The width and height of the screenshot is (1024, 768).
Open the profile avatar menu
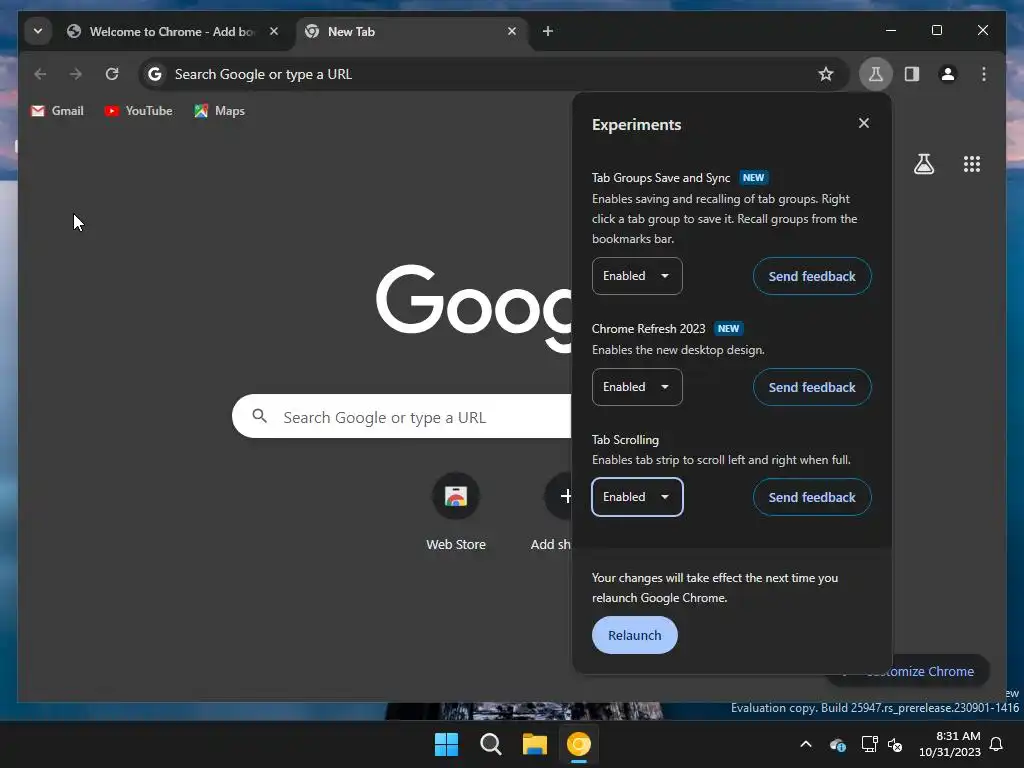tap(948, 74)
